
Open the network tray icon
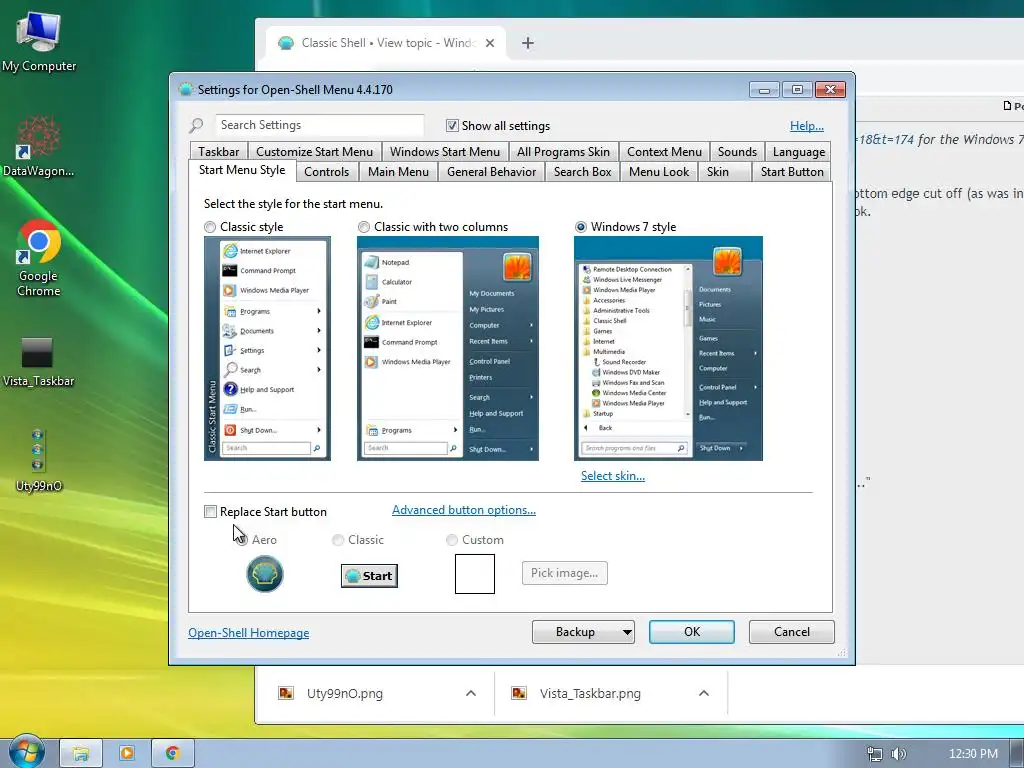[x=874, y=754]
